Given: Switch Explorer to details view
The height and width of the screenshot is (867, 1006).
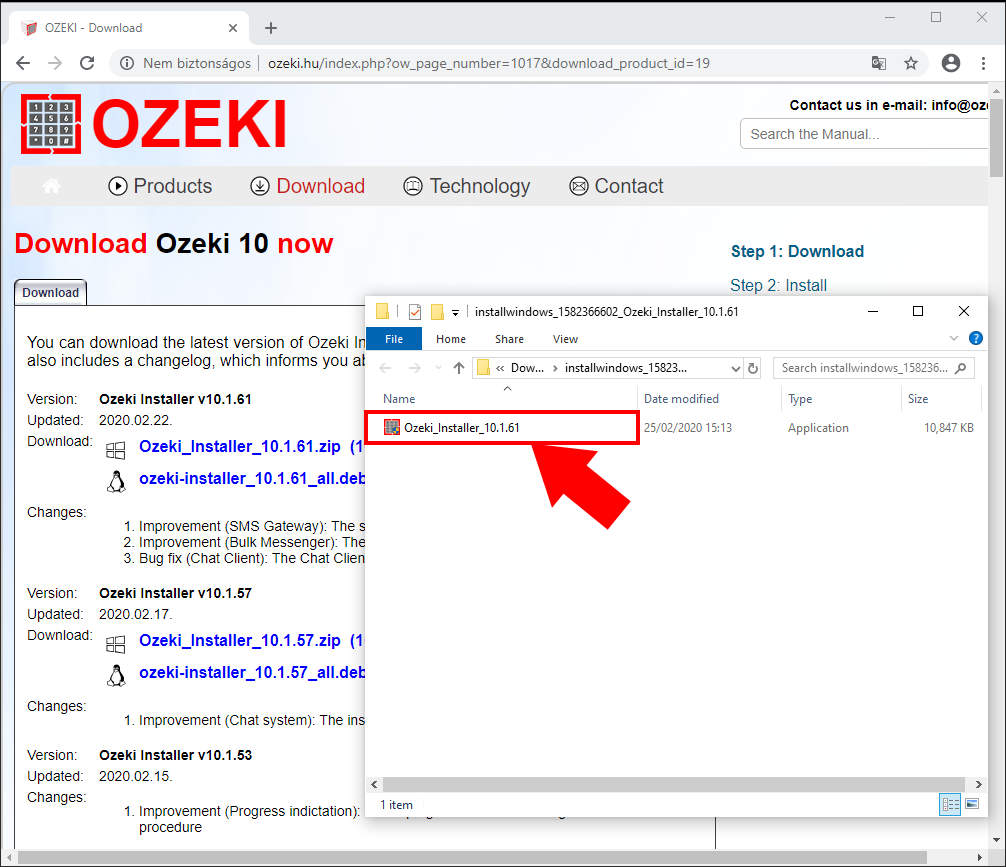Looking at the screenshot, I should 950,804.
